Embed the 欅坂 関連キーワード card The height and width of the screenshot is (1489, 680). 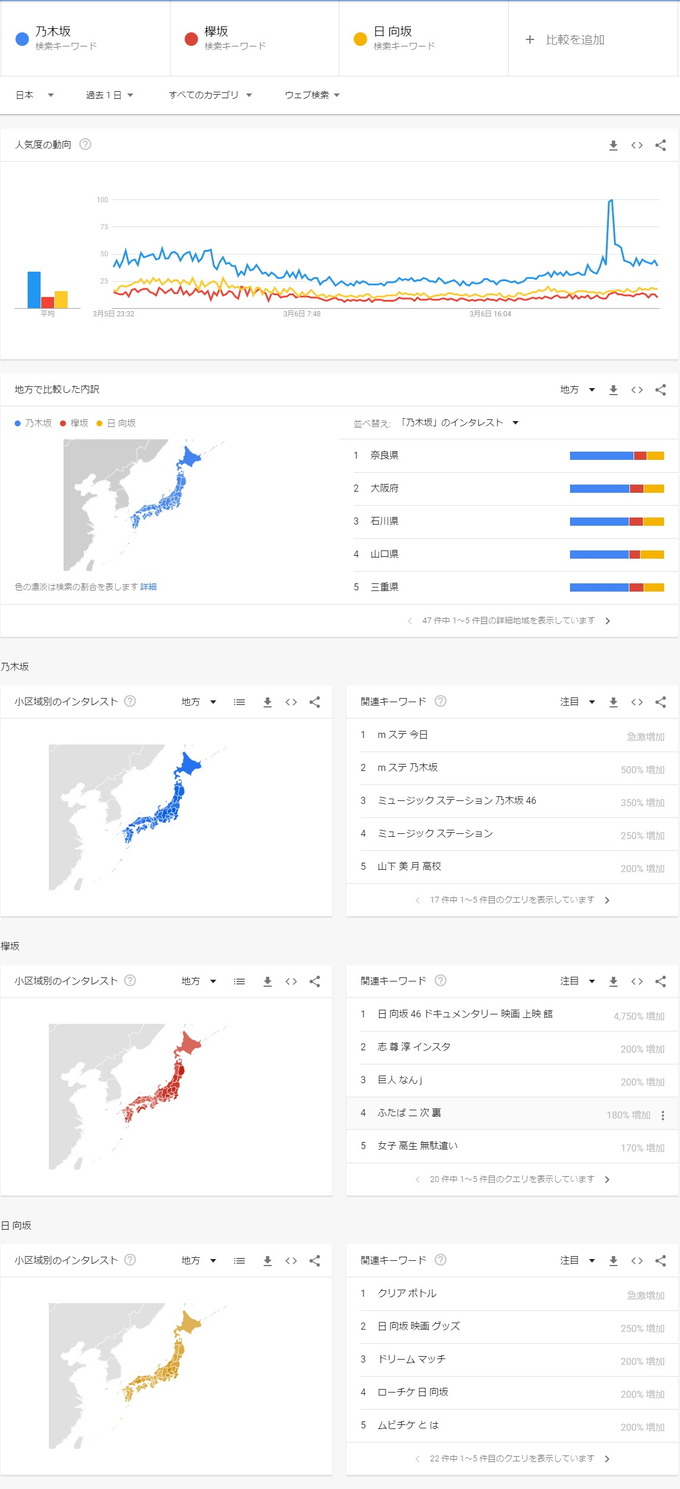pyautogui.click(x=637, y=981)
